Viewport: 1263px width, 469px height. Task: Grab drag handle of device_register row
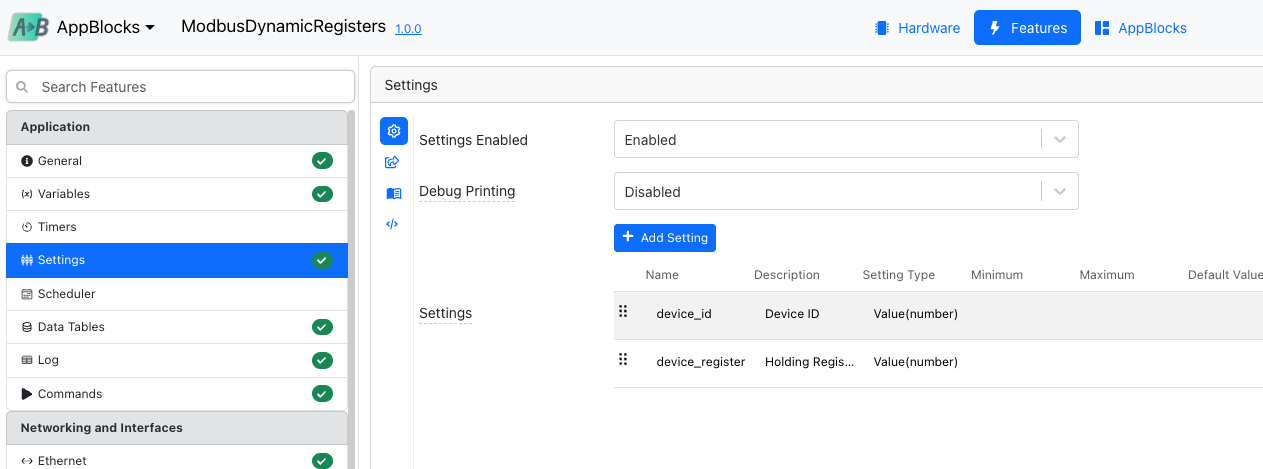coord(623,360)
